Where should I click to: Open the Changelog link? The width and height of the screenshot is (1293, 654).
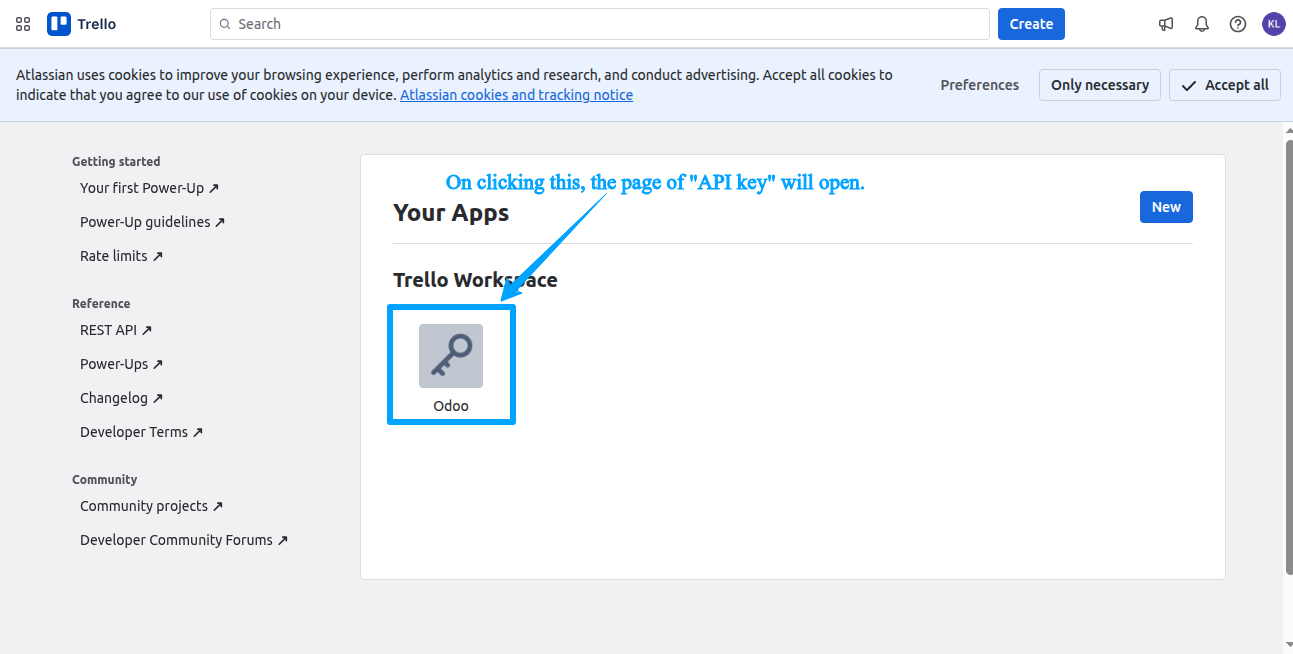(121, 398)
